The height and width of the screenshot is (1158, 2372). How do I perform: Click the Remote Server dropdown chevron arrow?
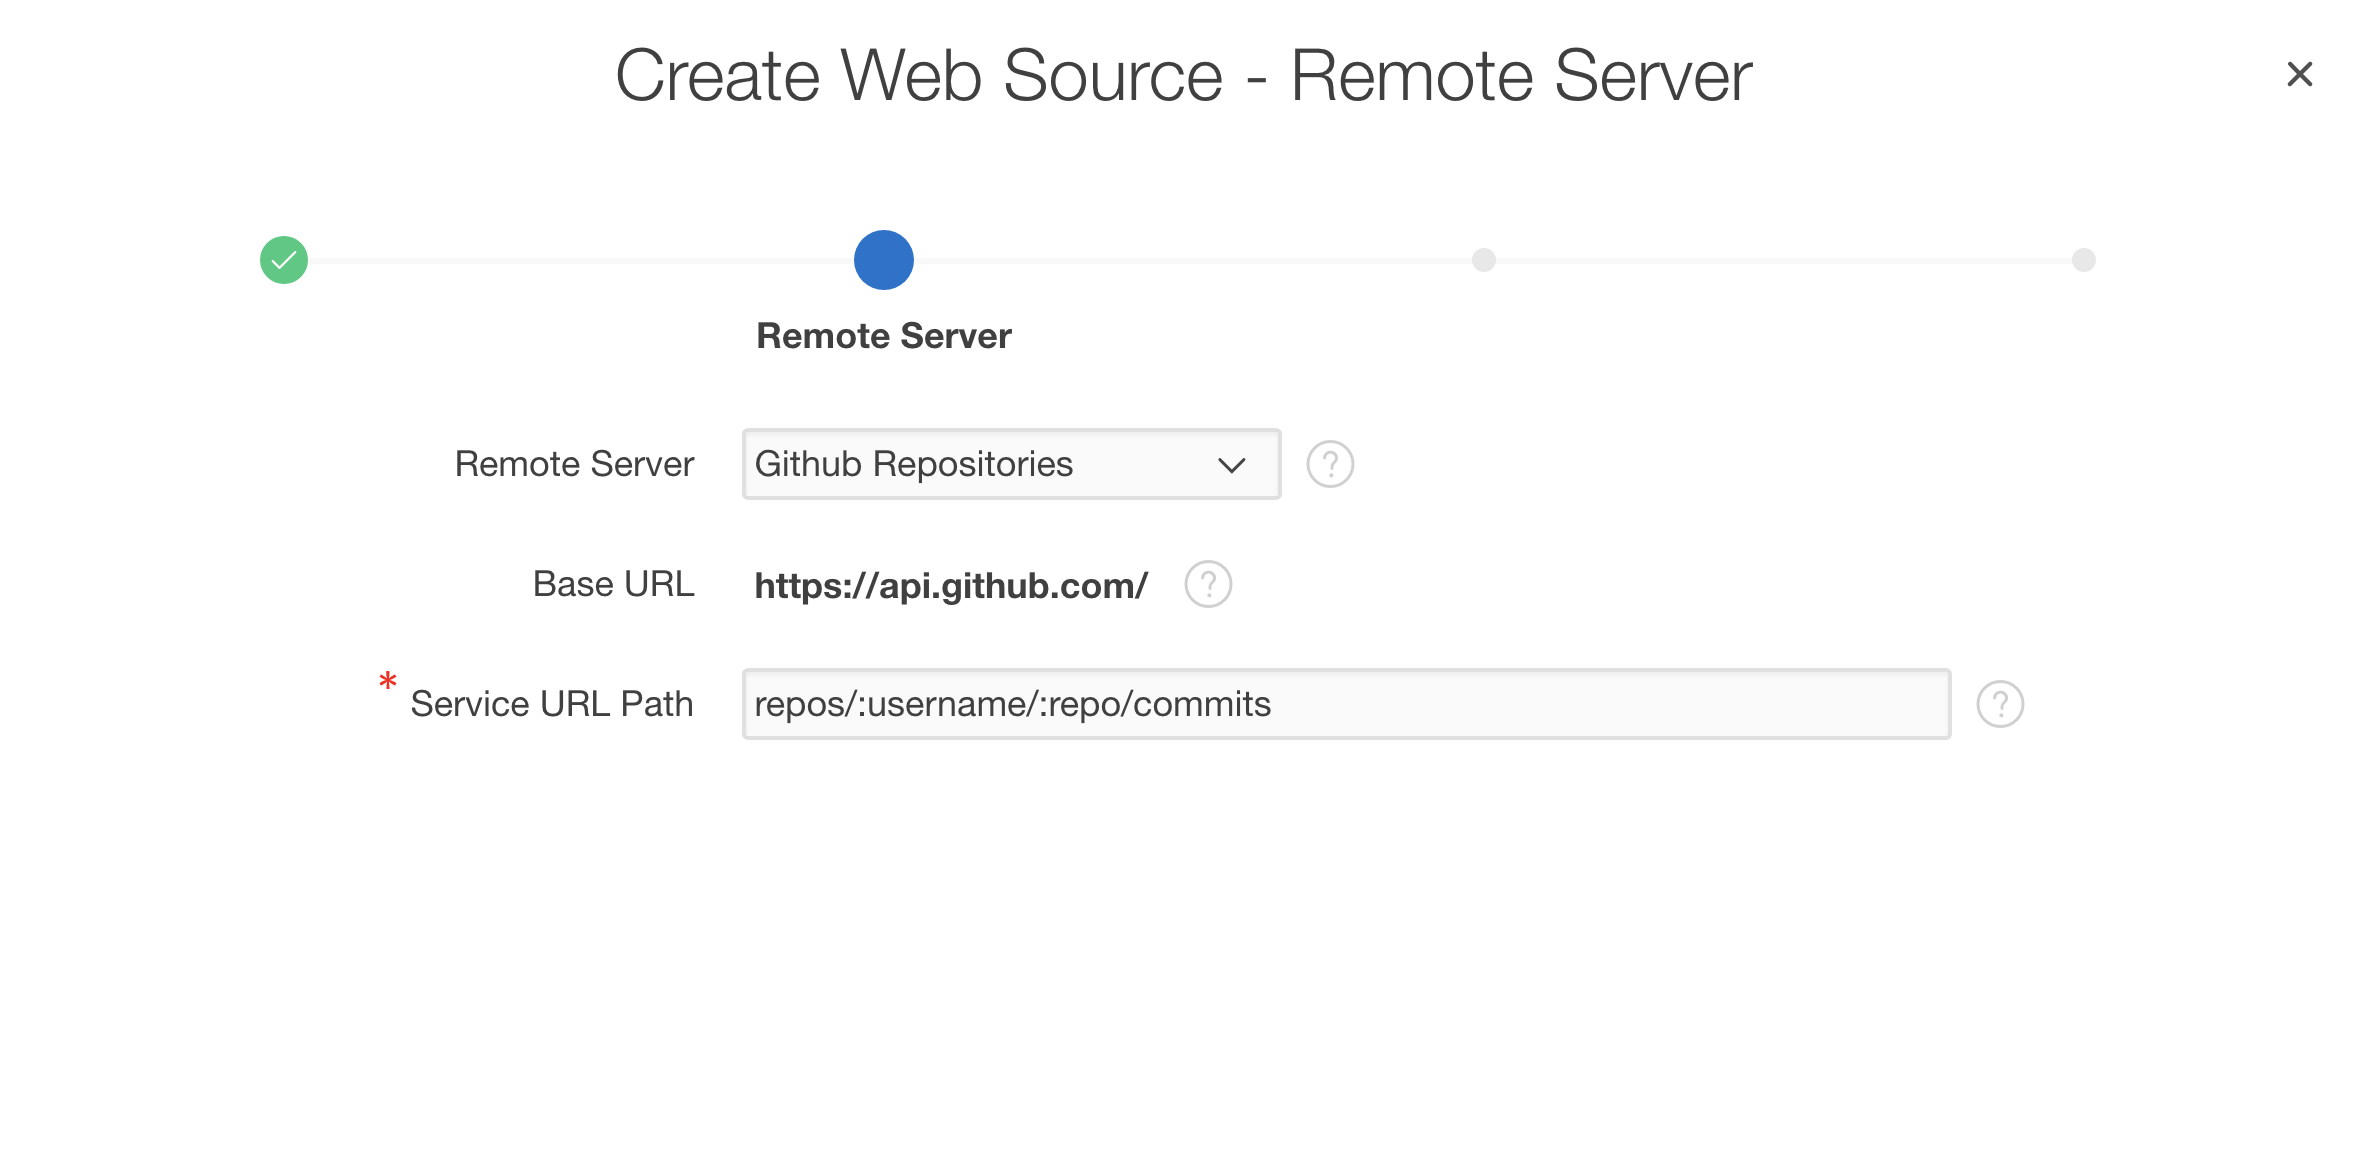pos(1231,465)
